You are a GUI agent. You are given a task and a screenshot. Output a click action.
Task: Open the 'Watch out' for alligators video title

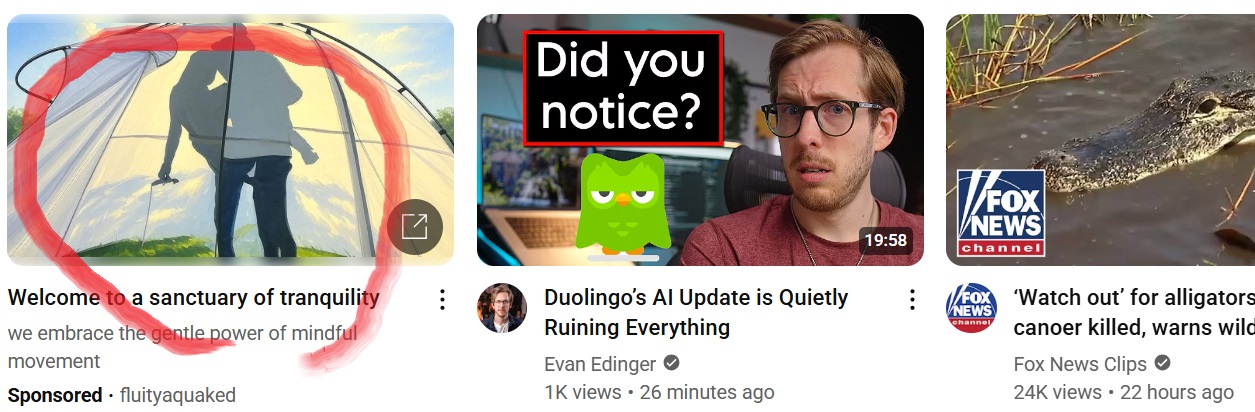point(1134,312)
